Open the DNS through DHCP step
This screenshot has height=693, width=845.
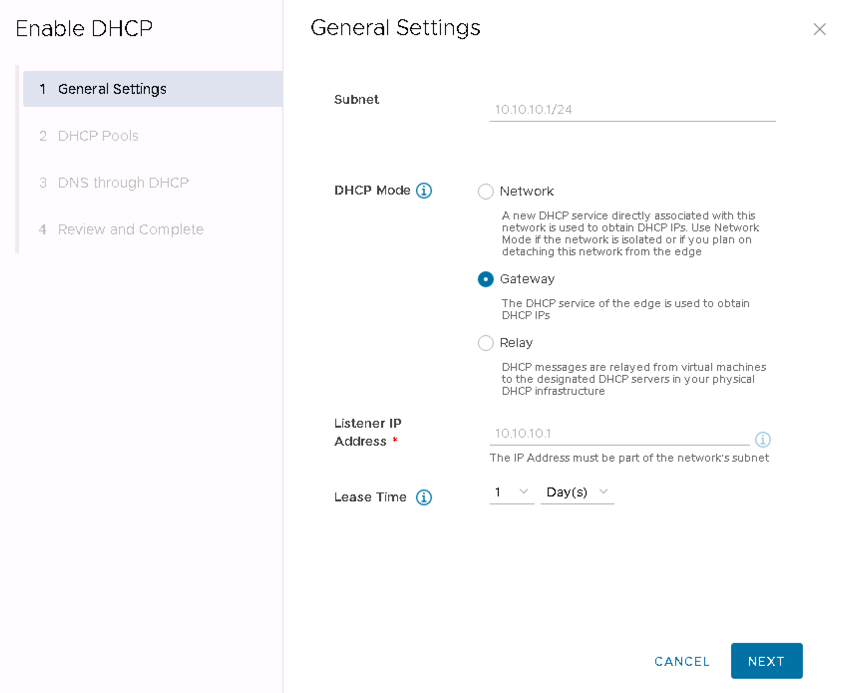point(123,183)
